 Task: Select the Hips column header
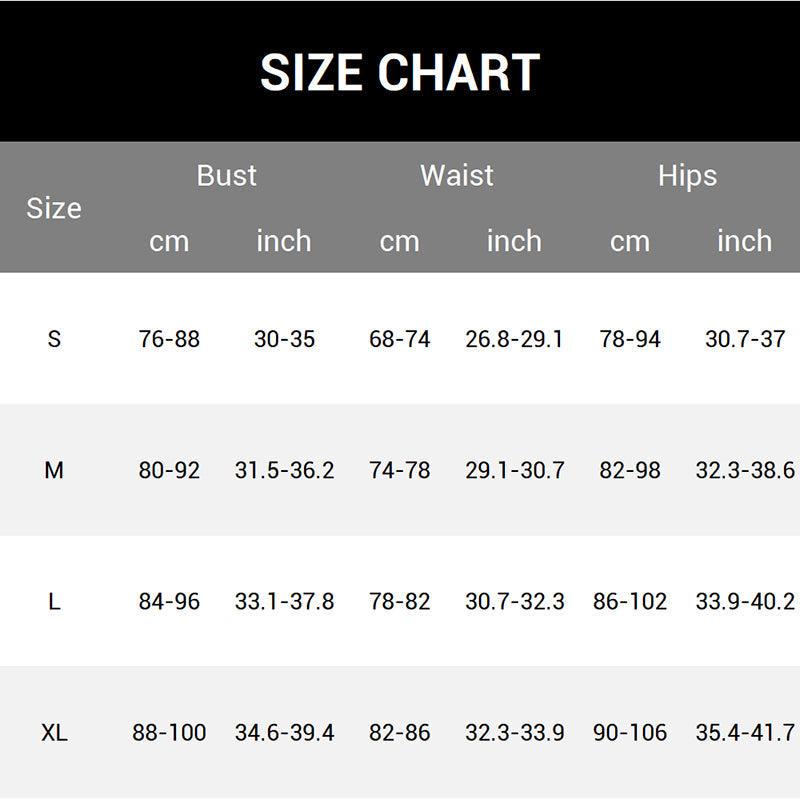[687, 175]
